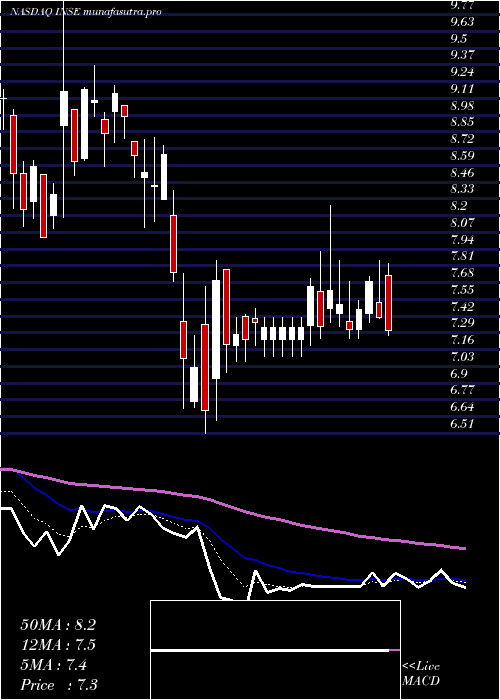Click the 6.64 price axis label
This screenshot has height=700, width=500.
[462, 407]
